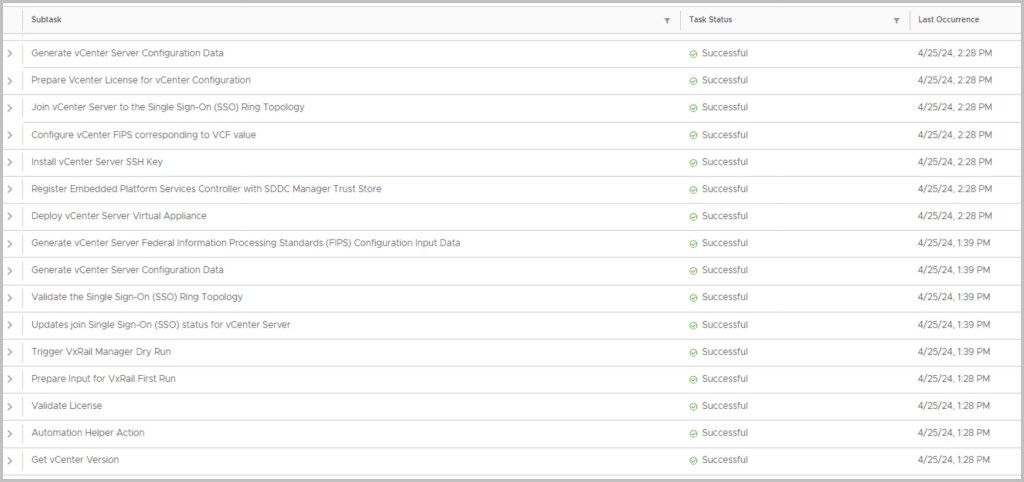
Task: Click success icon for Get vCenter Version row
Action: pyautogui.click(x=693, y=460)
